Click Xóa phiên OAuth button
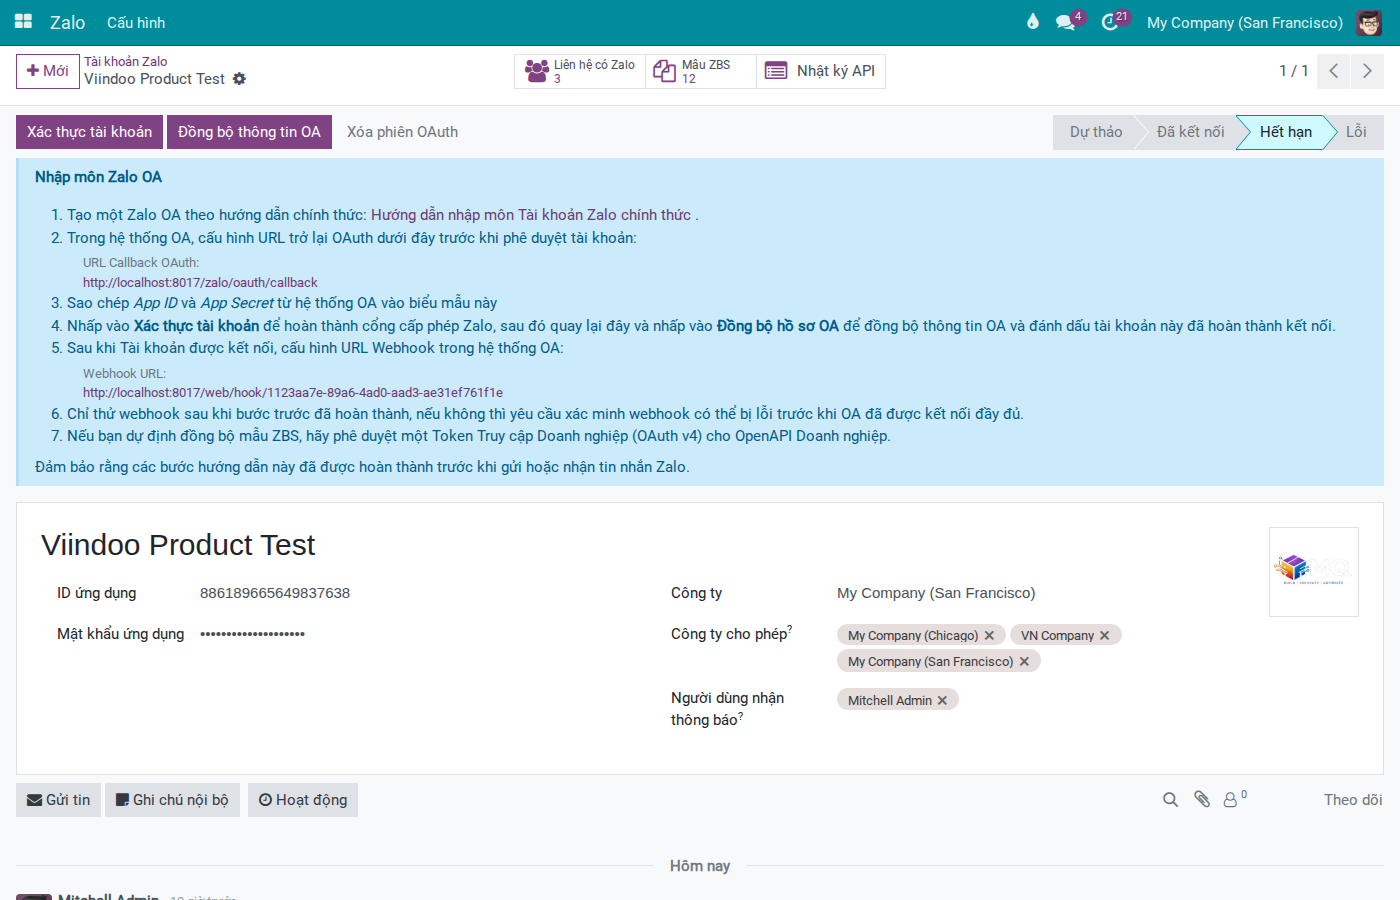Image resolution: width=1400 pixels, height=900 pixels. click(403, 132)
